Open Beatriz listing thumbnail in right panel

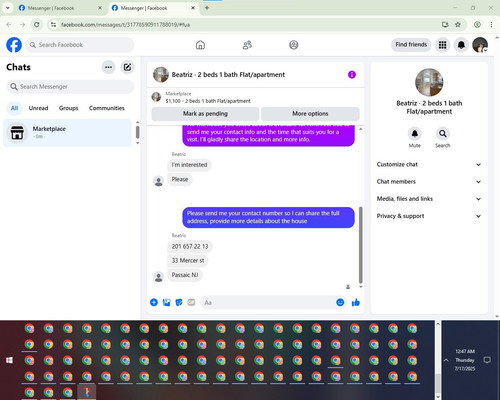pos(429,82)
